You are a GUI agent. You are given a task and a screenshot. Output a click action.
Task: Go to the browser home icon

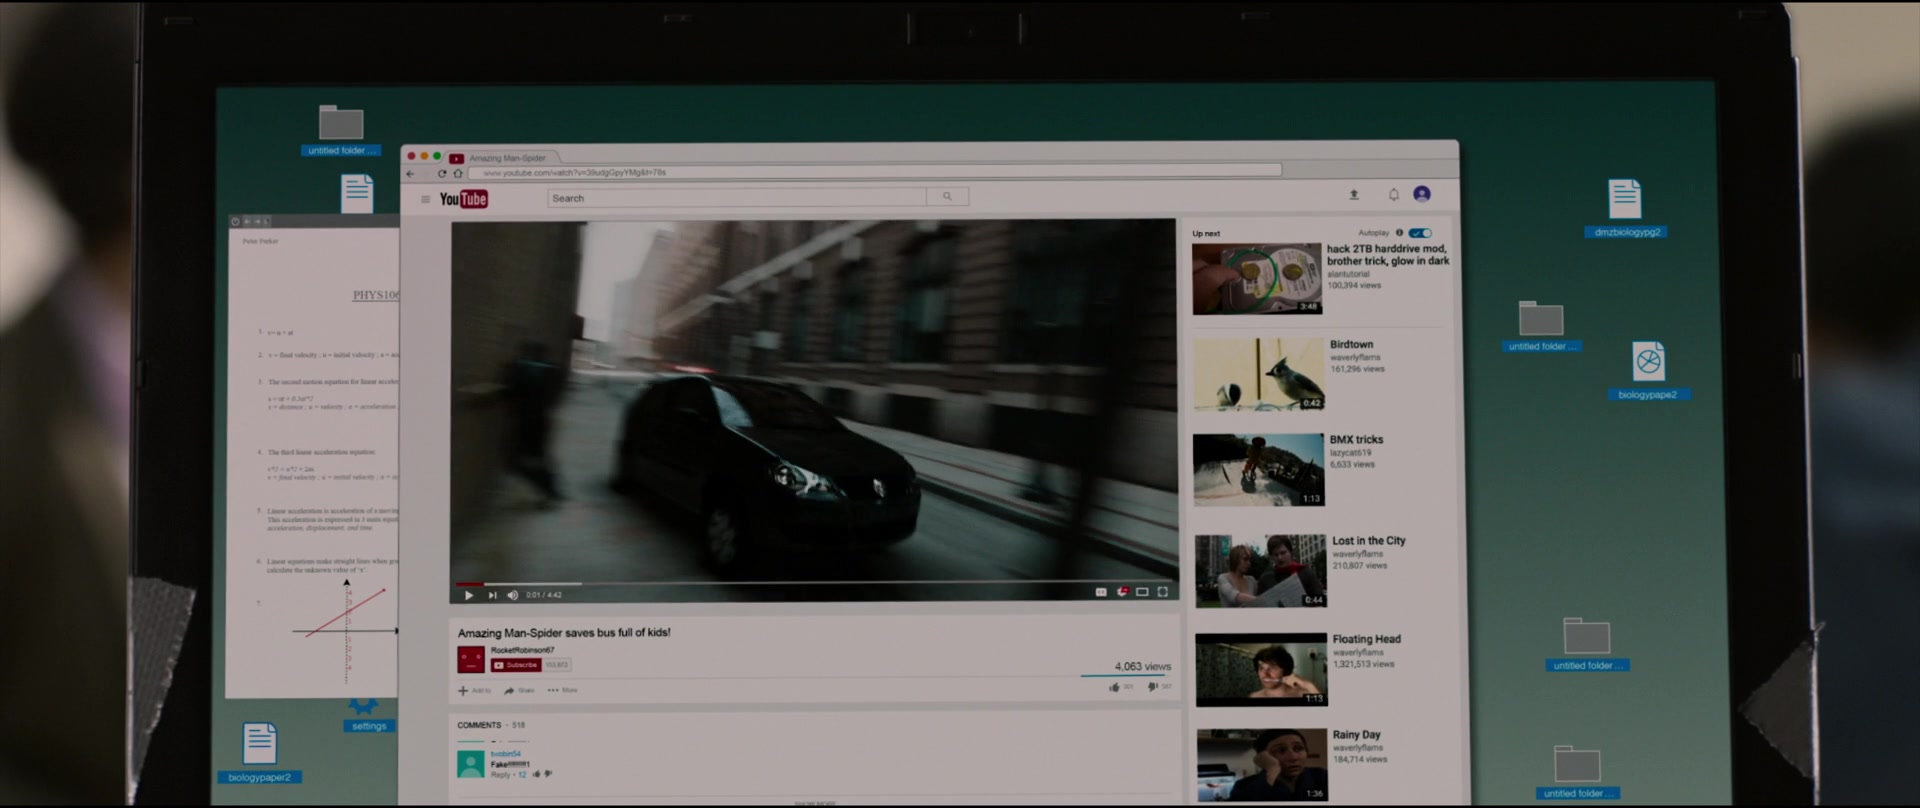pyautogui.click(x=458, y=173)
